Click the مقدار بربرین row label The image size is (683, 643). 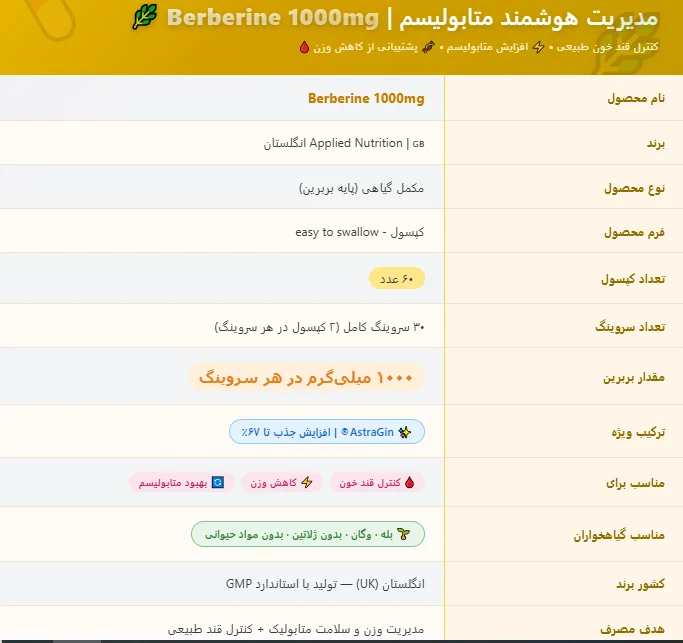[x=634, y=377]
